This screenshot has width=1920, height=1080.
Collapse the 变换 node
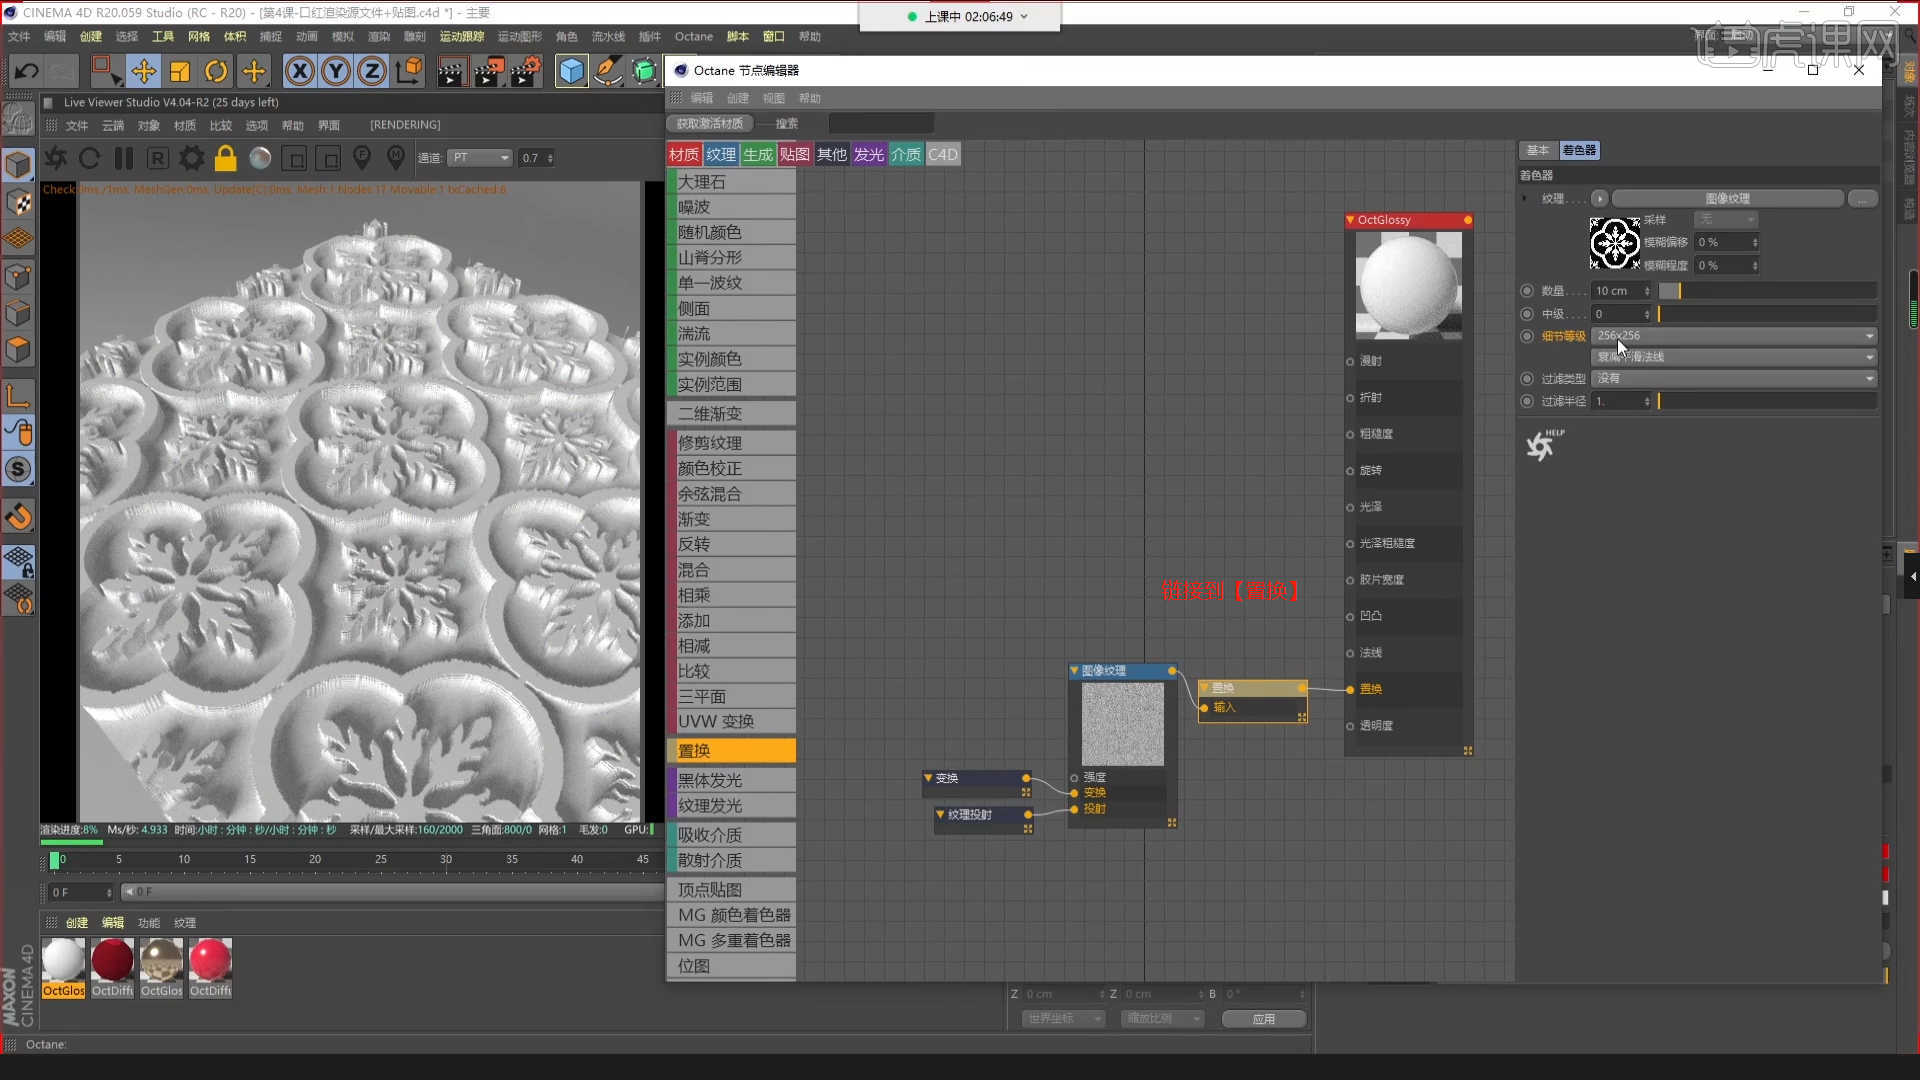(x=928, y=778)
